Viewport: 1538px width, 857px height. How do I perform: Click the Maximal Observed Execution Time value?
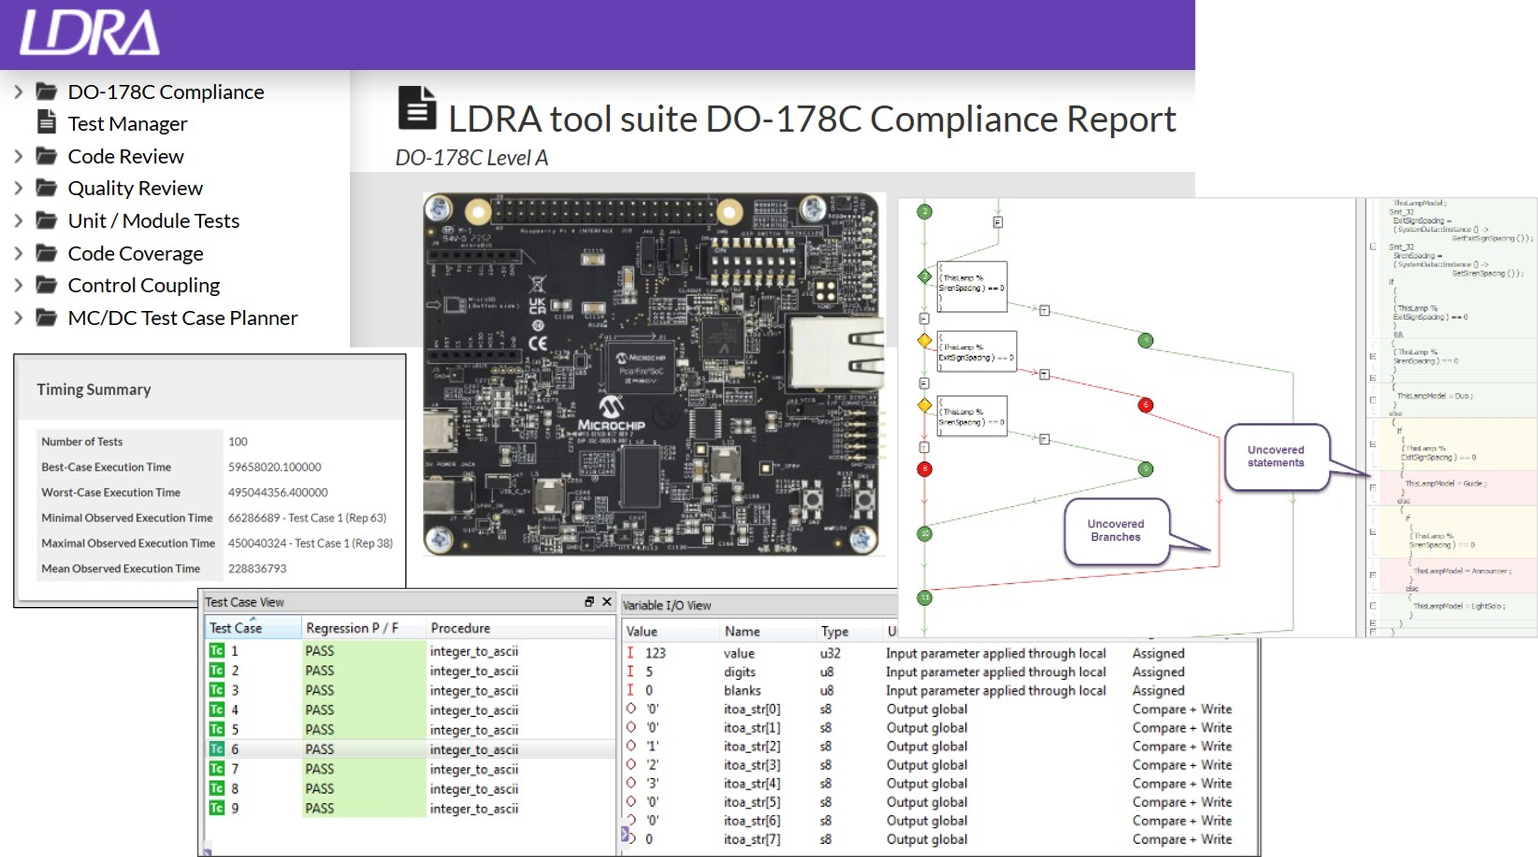(310, 543)
